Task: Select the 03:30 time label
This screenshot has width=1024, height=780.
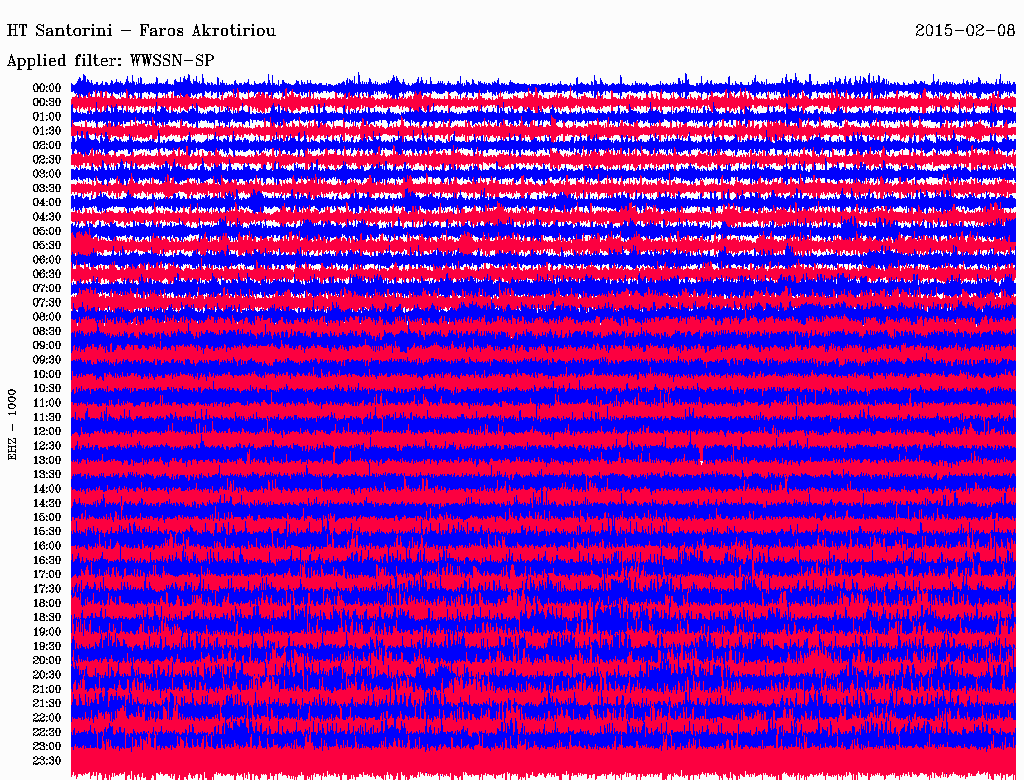Action: point(47,188)
